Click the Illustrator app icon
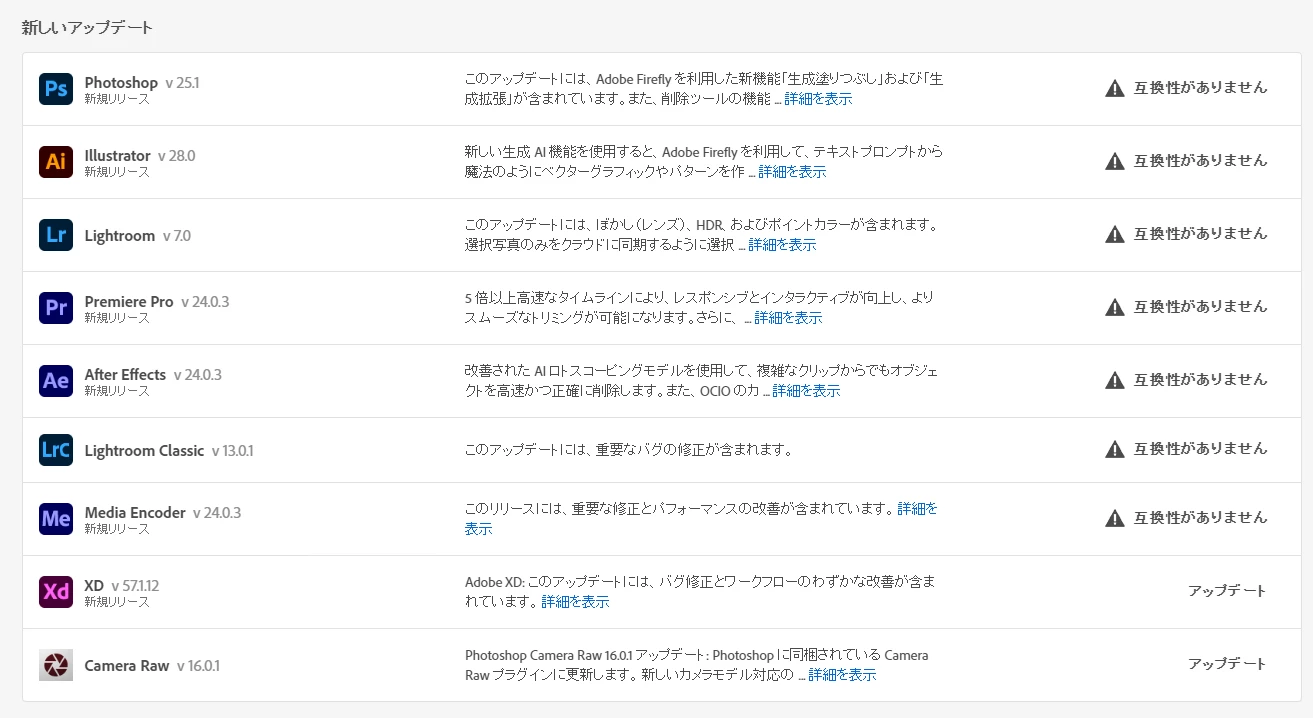This screenshot has width=1313, height=718. 56,162
